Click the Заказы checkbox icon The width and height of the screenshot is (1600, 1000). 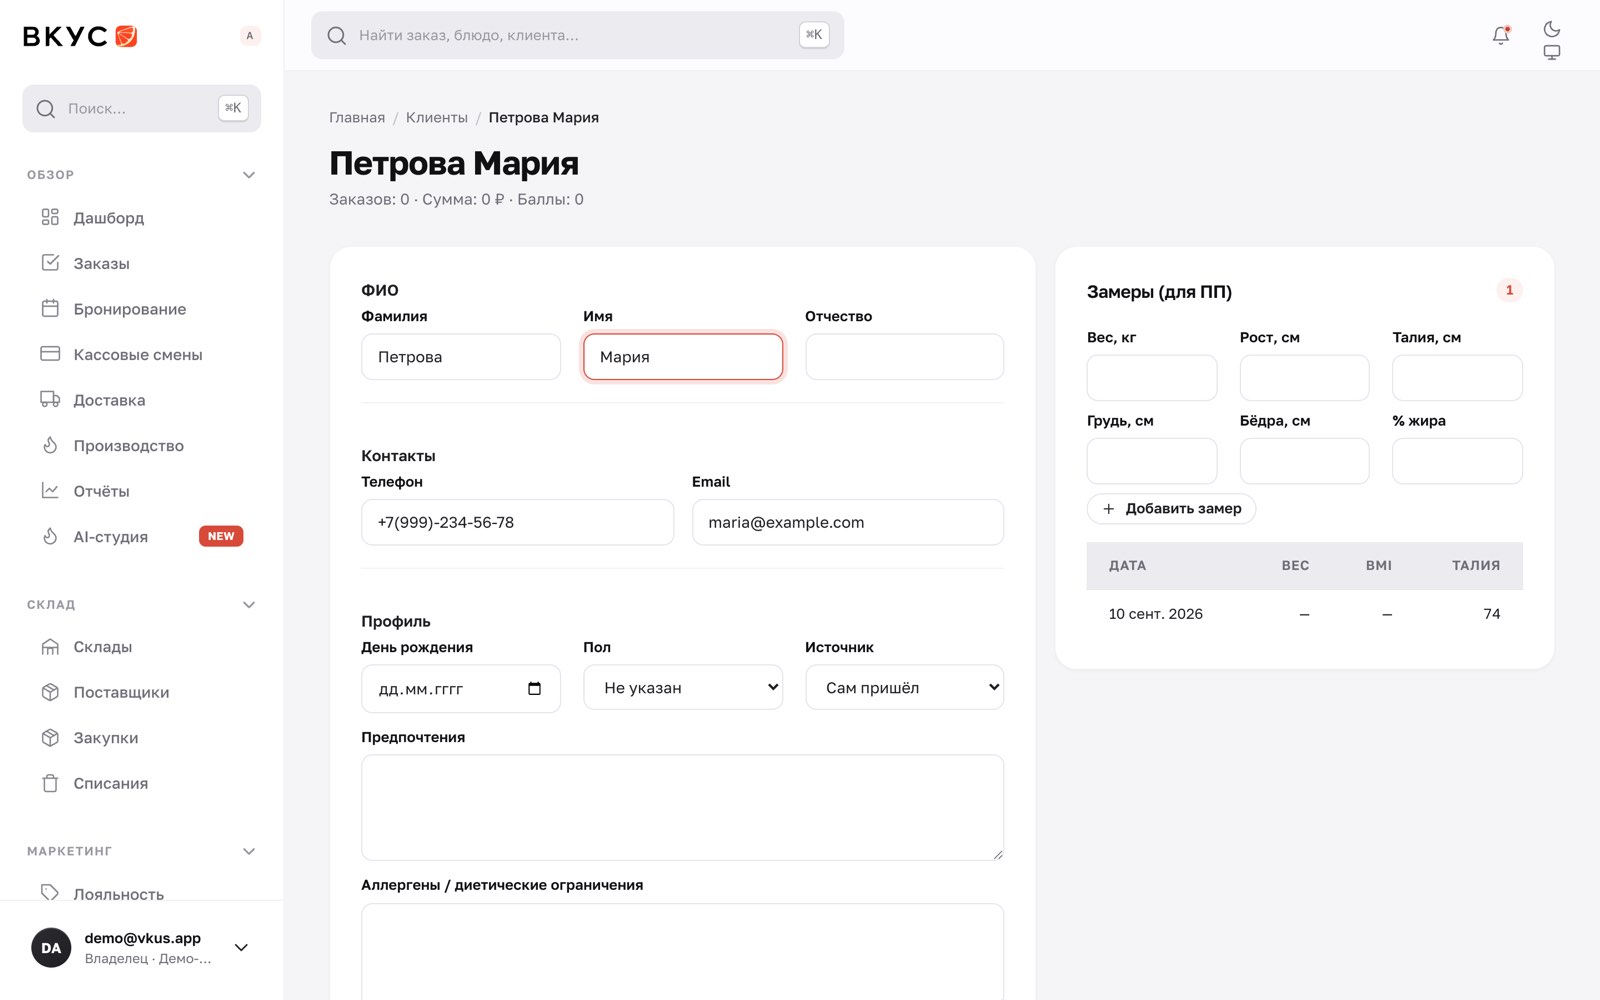pos(50,263)
